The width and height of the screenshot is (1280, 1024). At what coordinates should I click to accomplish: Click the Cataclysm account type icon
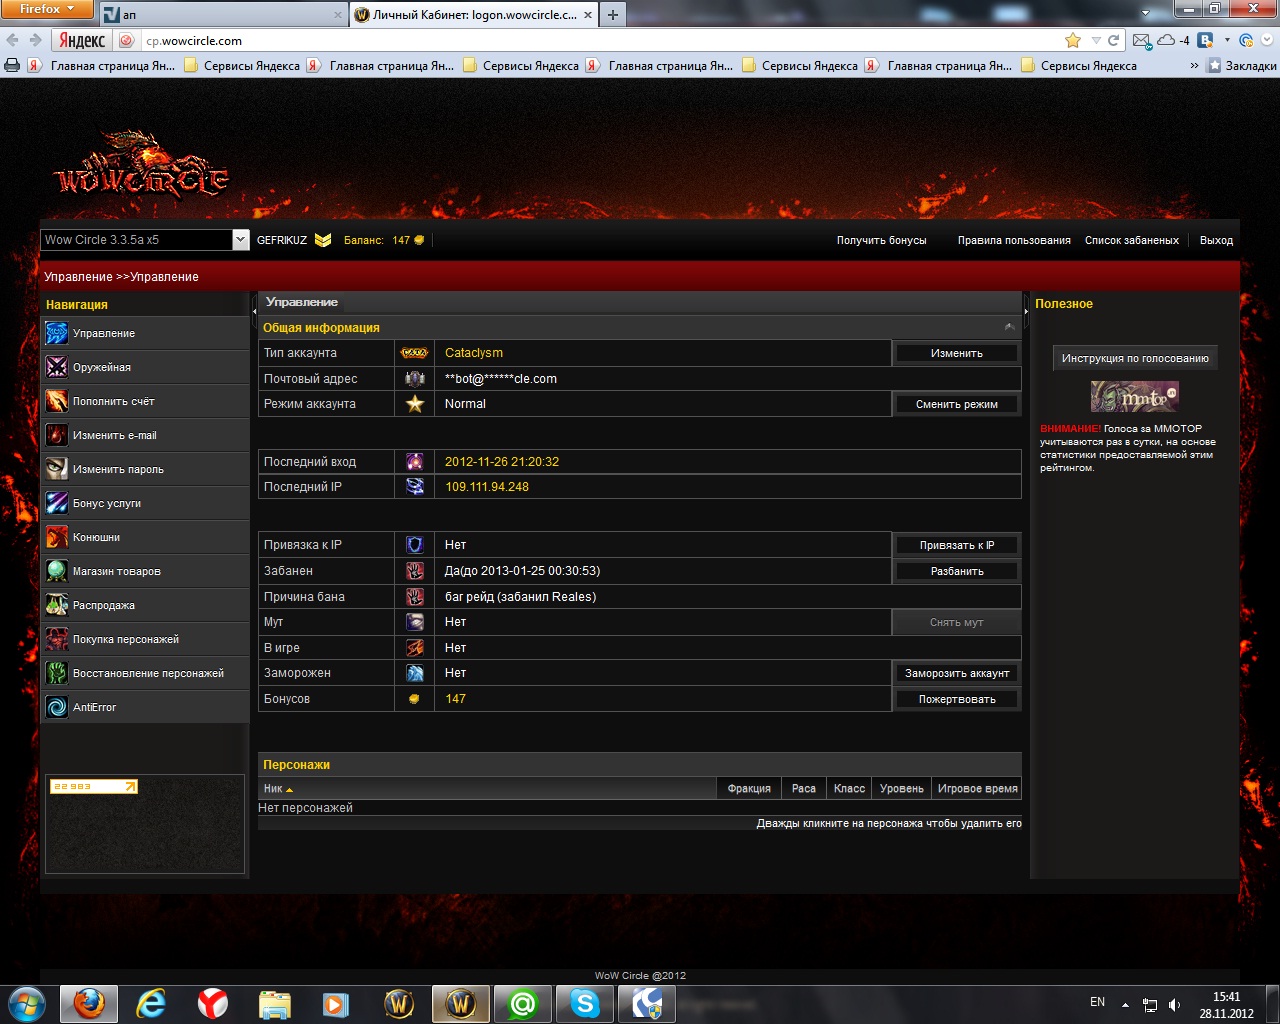coord(414,353)
